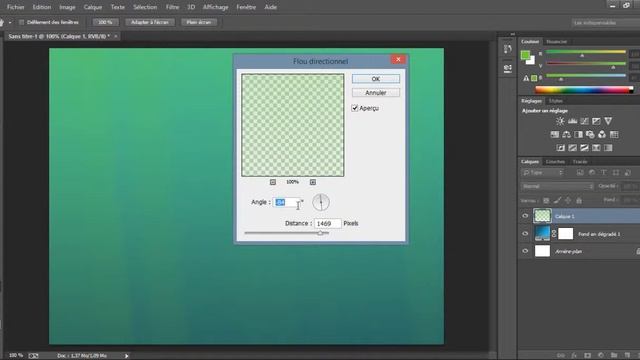
Task: Collapse the panels with double-arrow
Action: (513, 34)
